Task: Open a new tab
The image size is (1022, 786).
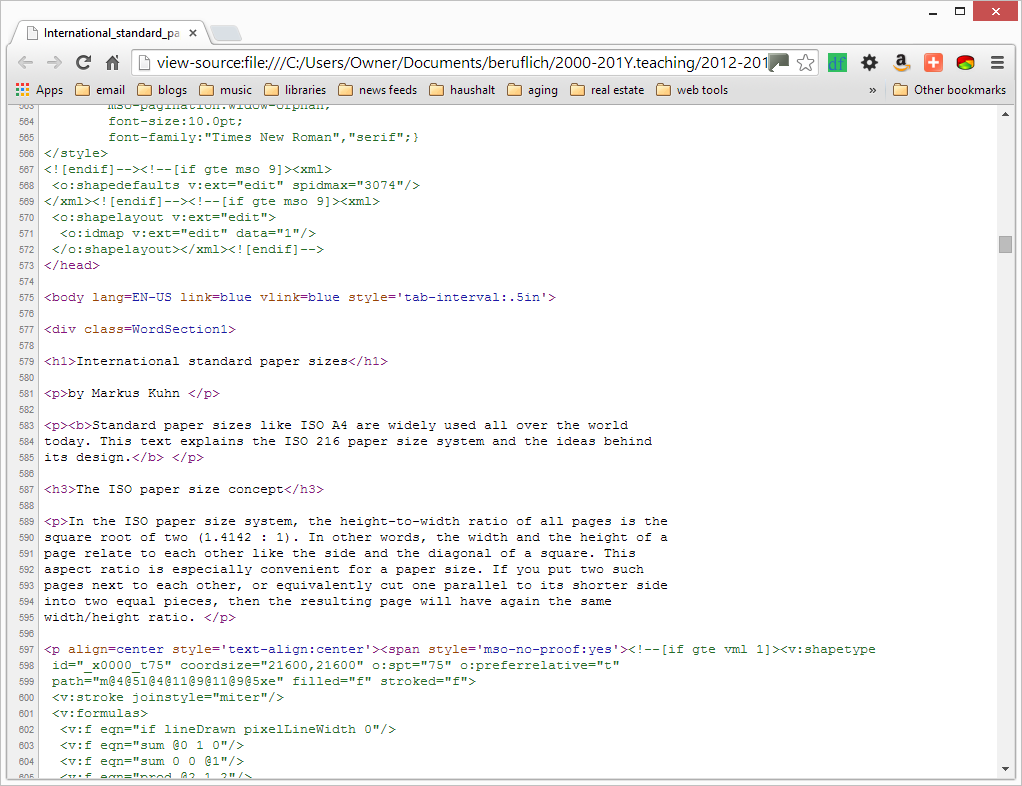Action: [x=226, y=33]
